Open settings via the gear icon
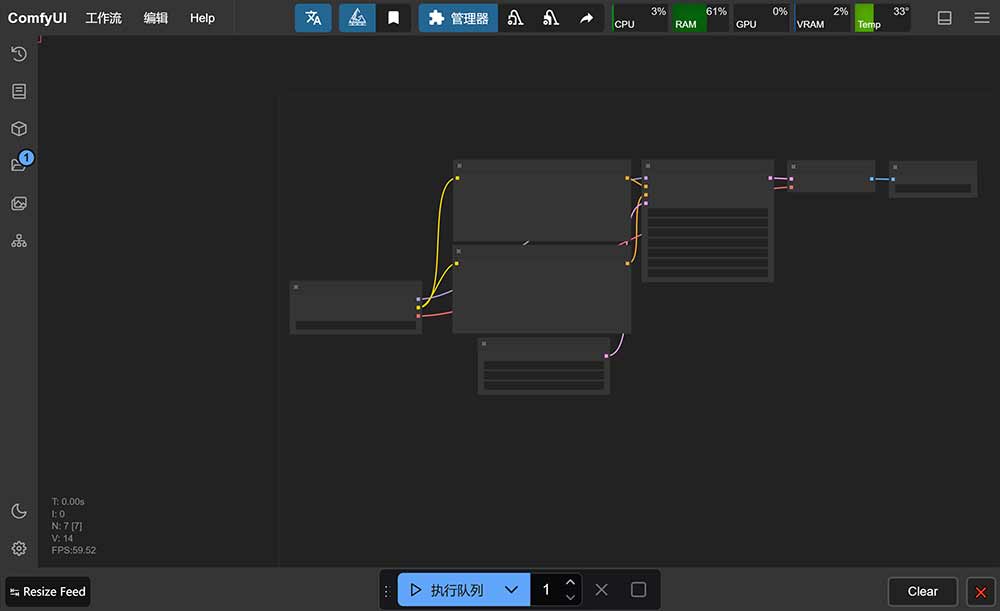1000x611 pixels. pos(19,548)
